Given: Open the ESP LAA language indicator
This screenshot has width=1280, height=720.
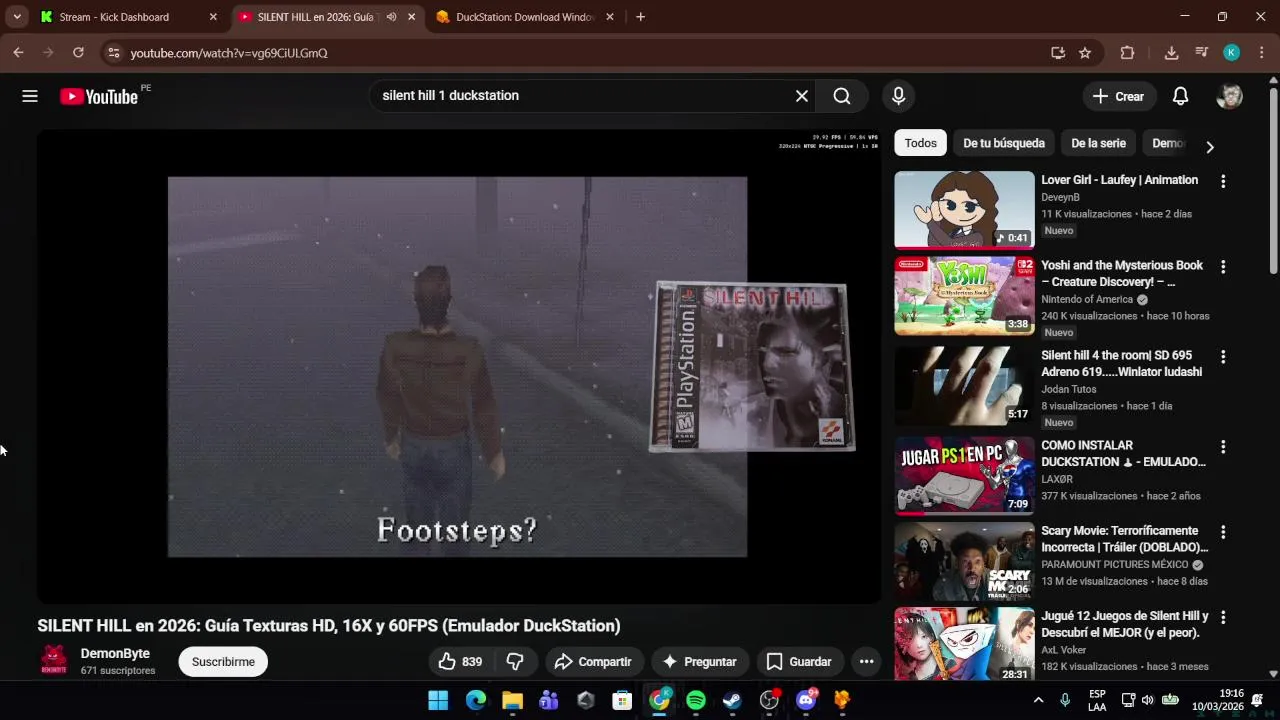Looking at the screenshot, I should 1097,700.
